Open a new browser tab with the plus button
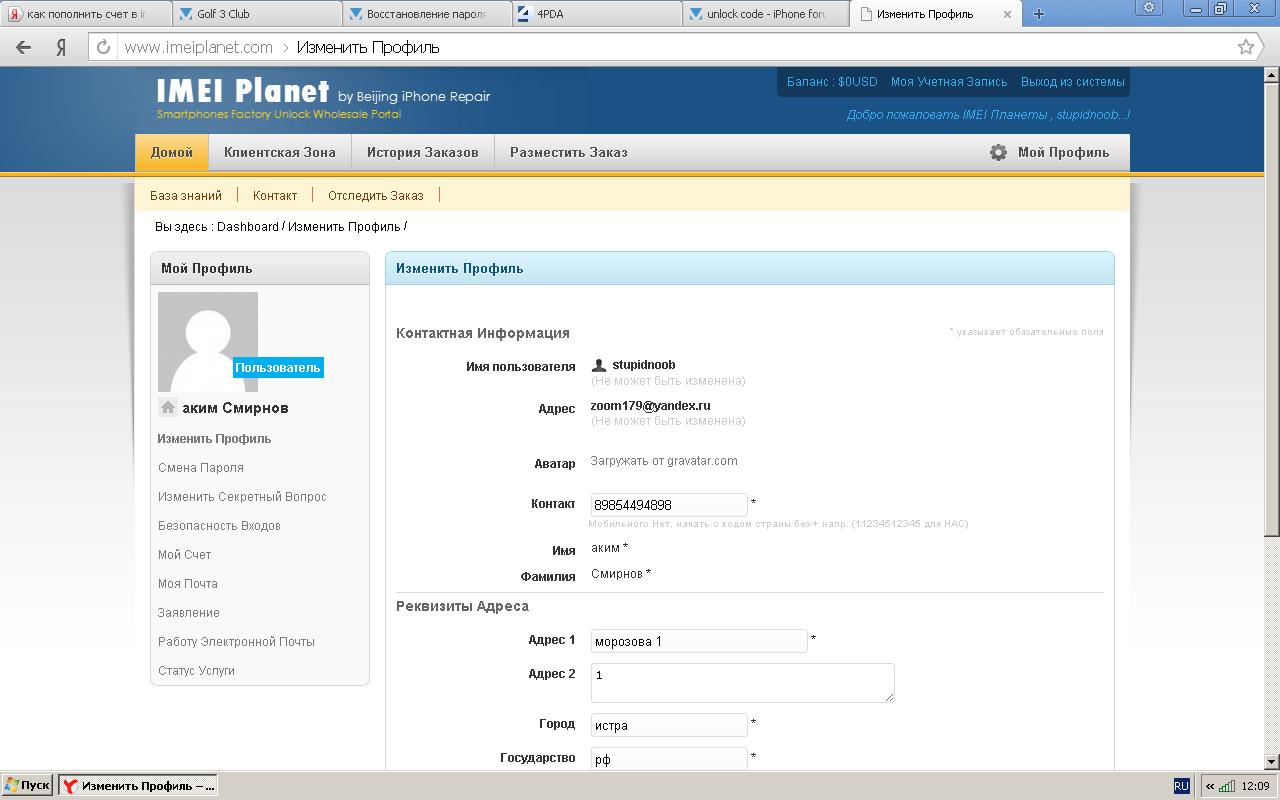 pos(1039,14)
